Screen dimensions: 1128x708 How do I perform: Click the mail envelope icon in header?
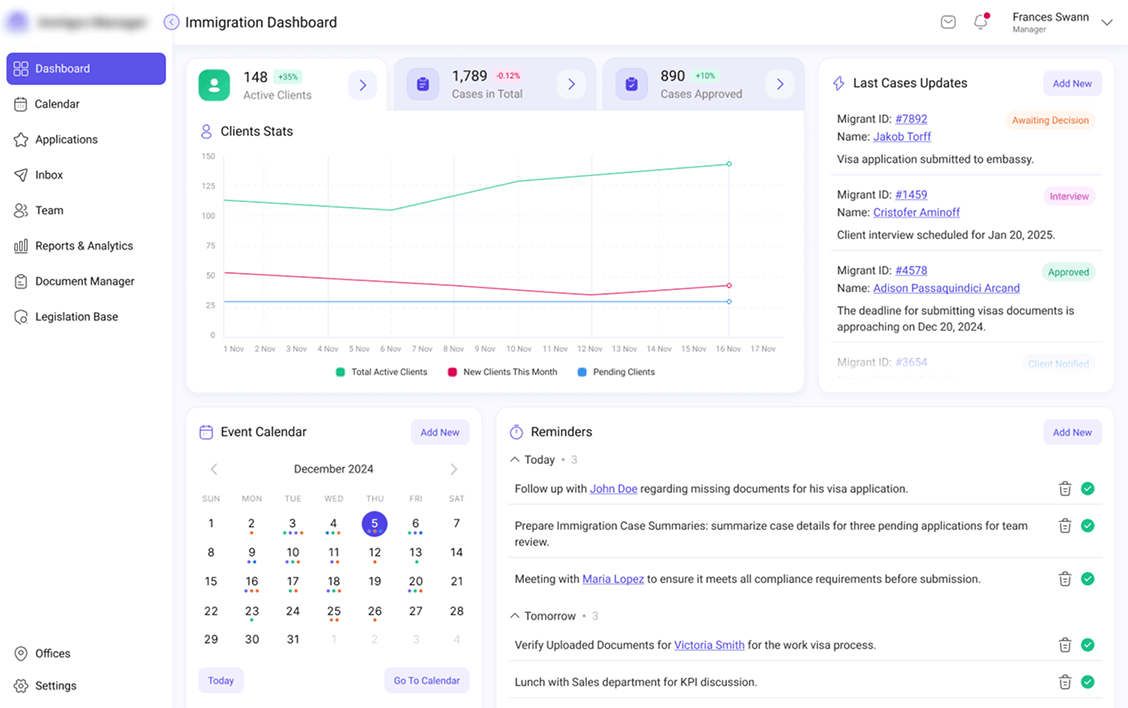point(948,22)
